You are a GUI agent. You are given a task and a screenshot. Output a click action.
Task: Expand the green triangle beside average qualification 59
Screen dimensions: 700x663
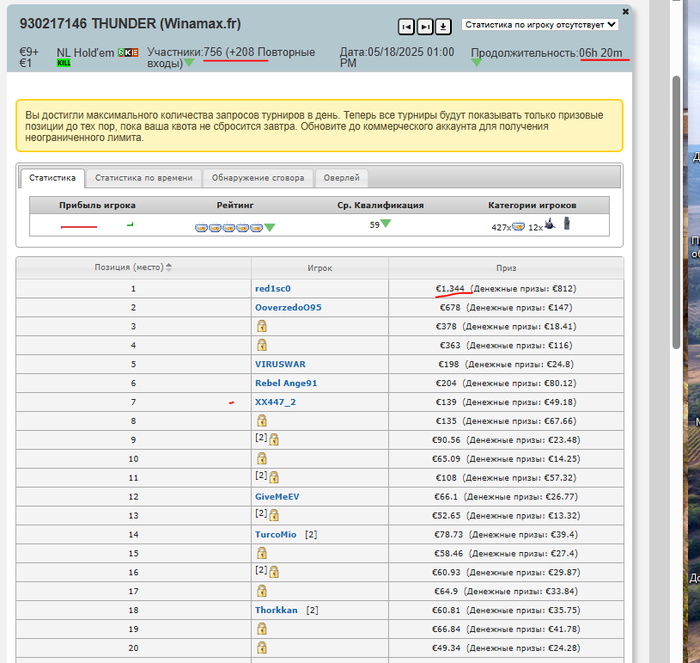tap(386, 223)
